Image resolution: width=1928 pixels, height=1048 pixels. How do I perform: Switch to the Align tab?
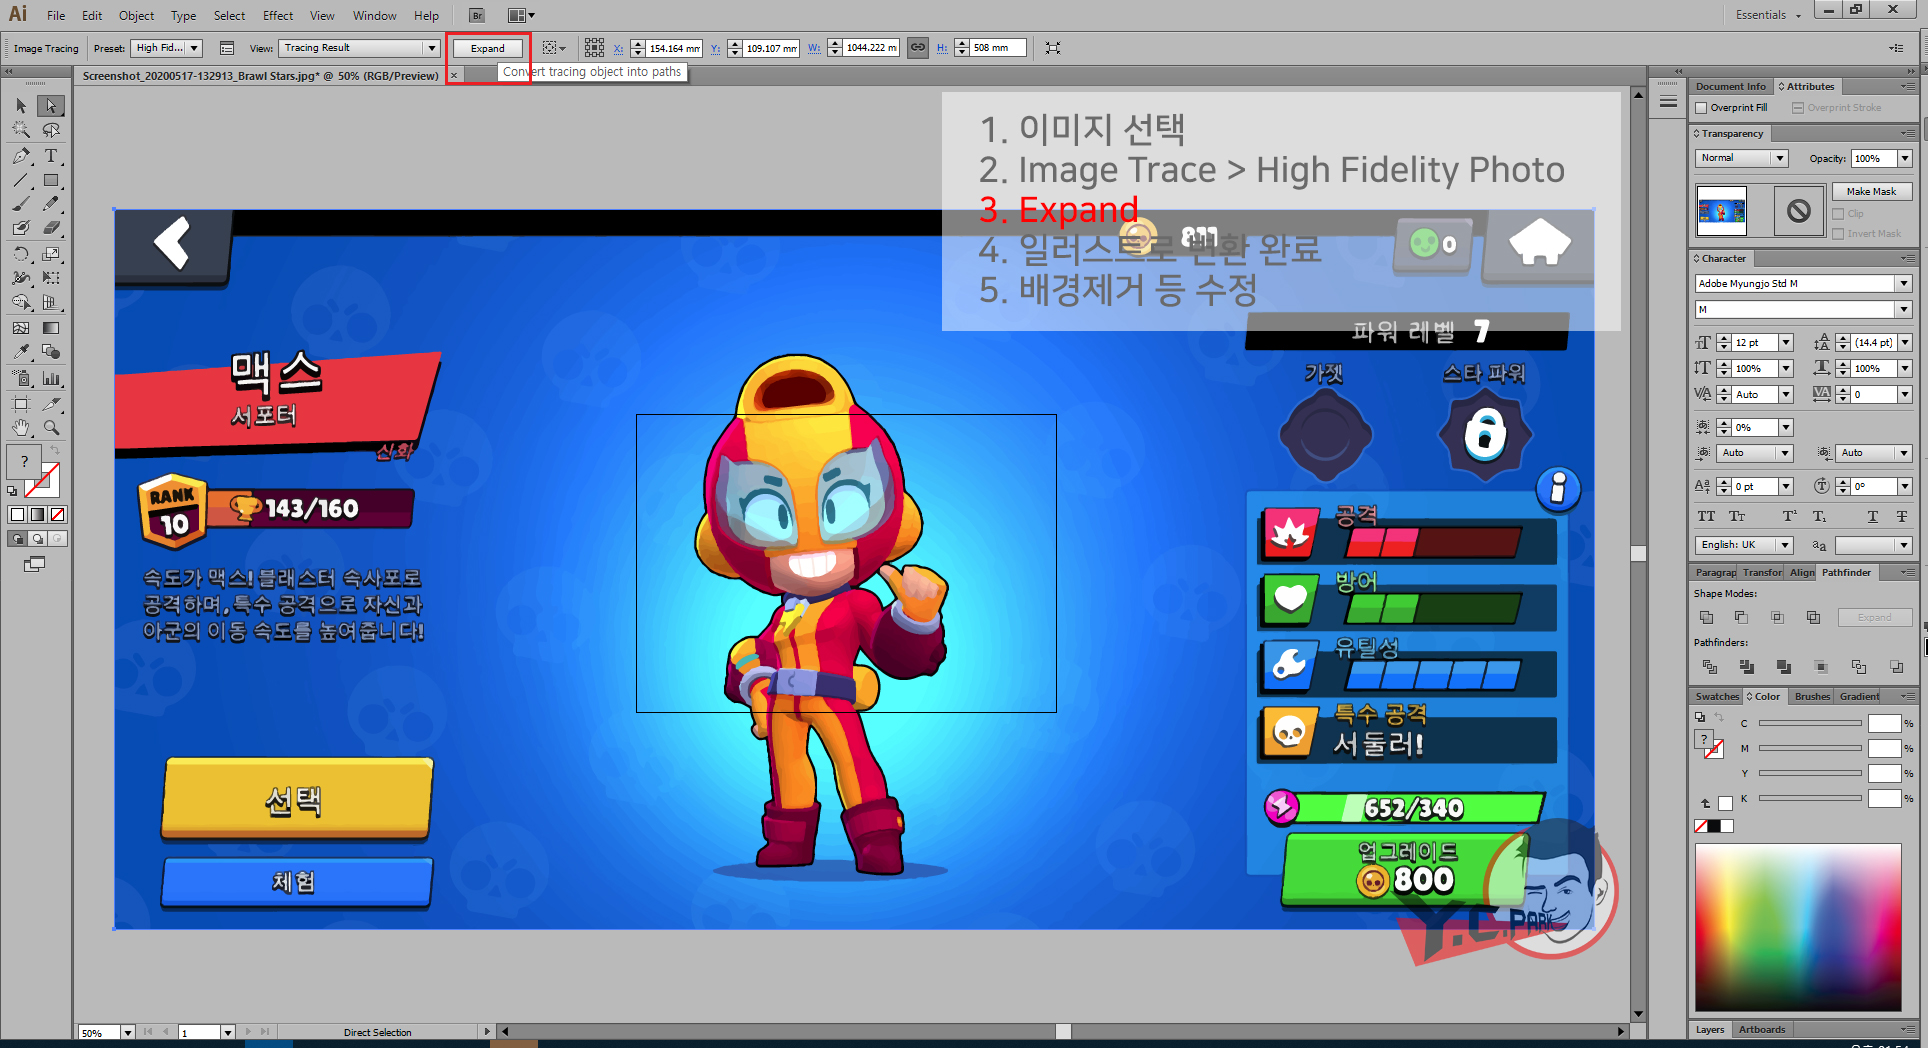click(1802, 572)
